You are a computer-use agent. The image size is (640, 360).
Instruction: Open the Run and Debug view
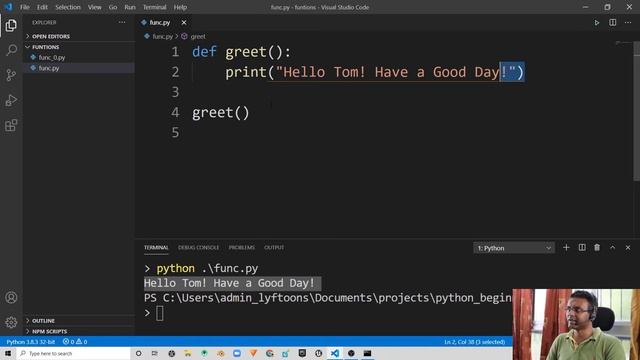point(11,100)
